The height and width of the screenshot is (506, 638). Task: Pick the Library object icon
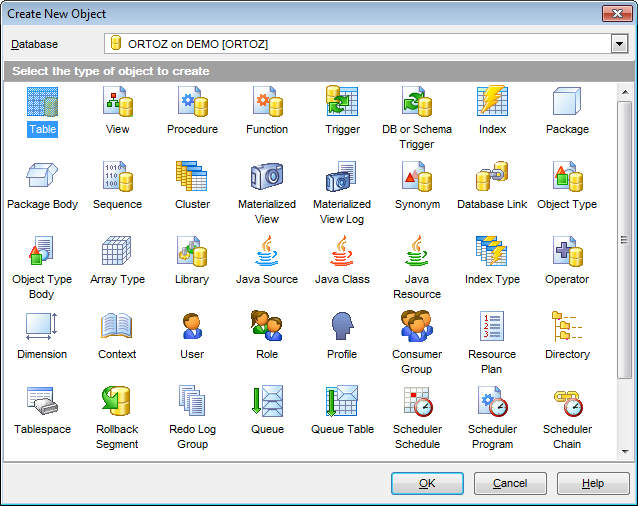pos(192,251)
